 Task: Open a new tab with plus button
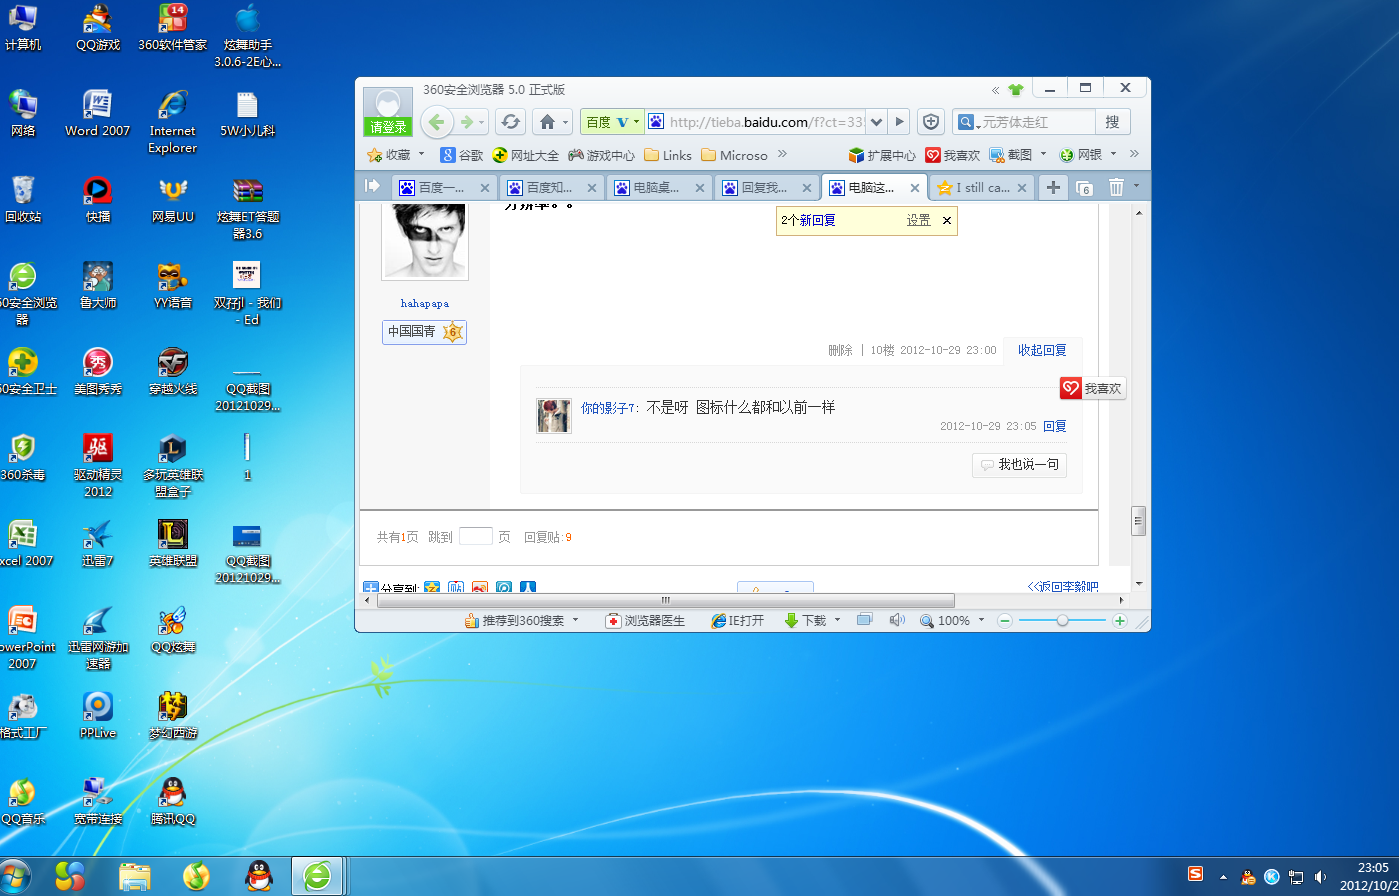pos(1053,187)
